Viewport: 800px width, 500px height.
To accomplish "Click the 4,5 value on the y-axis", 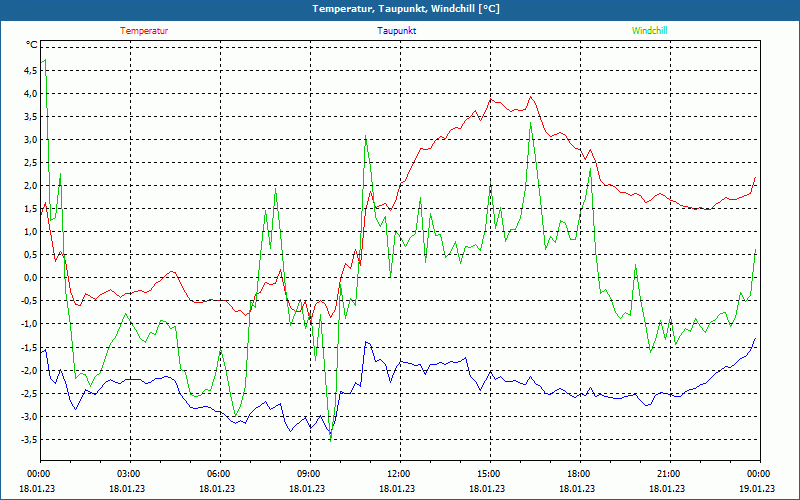I will (x=30, y=71).
